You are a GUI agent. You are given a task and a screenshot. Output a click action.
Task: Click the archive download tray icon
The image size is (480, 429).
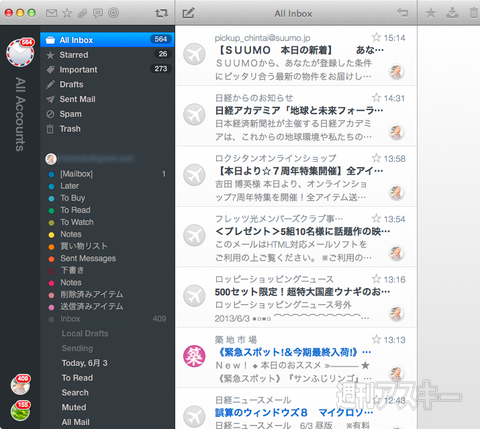[452, 13]
